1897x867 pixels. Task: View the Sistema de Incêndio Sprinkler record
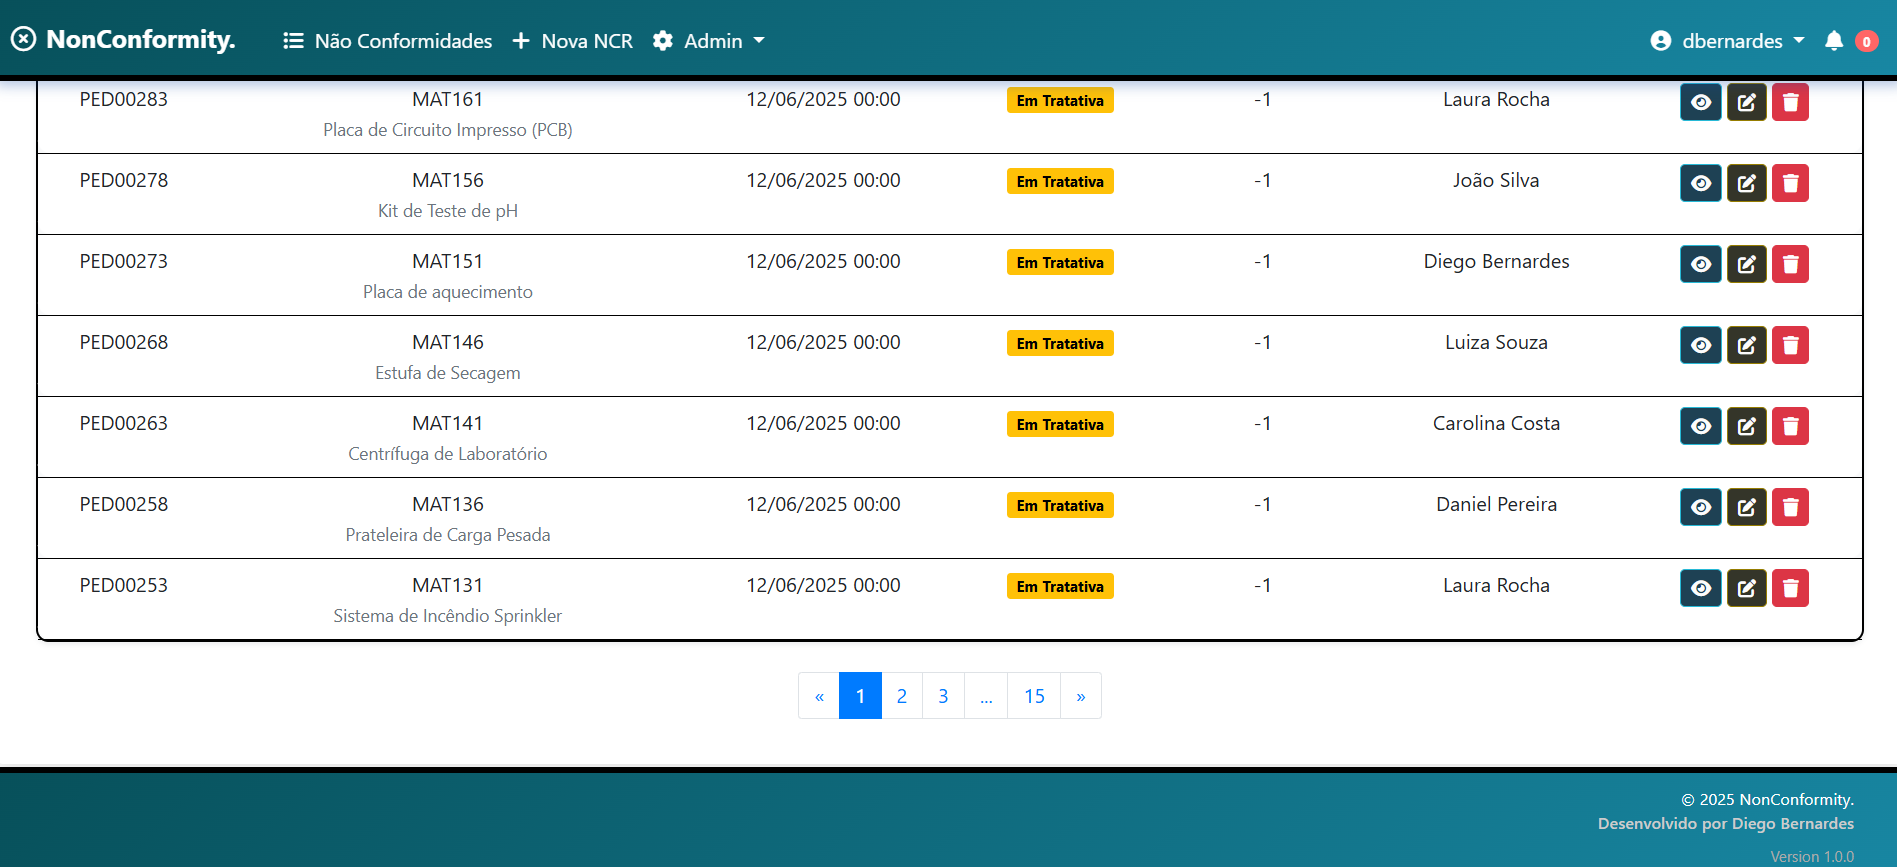tap(1700, 588)
